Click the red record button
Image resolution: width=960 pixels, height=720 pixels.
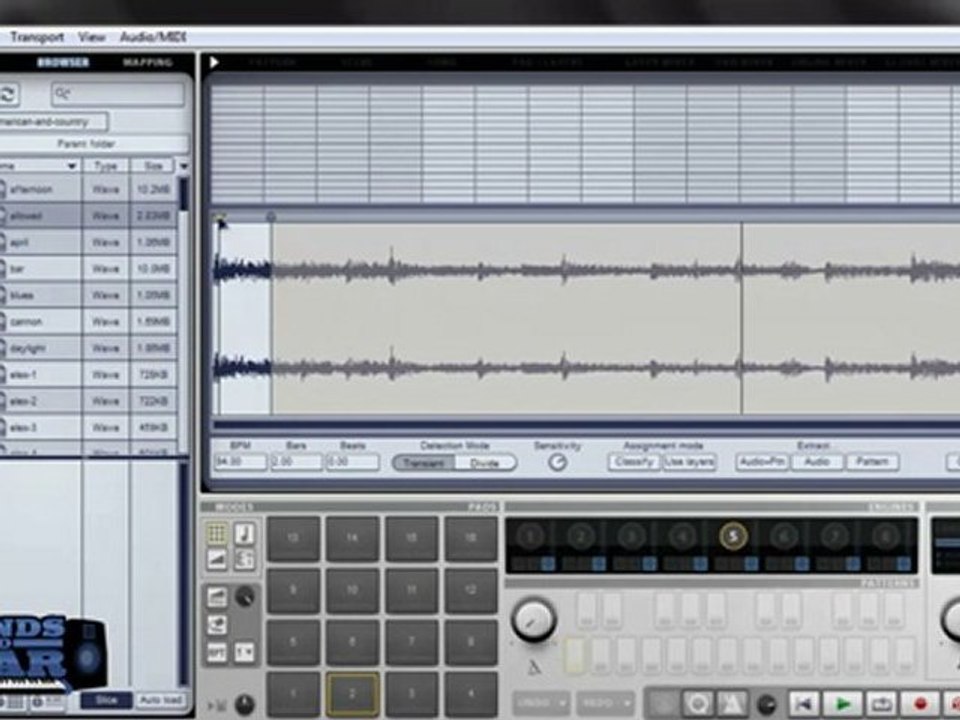tap(920, 704)
